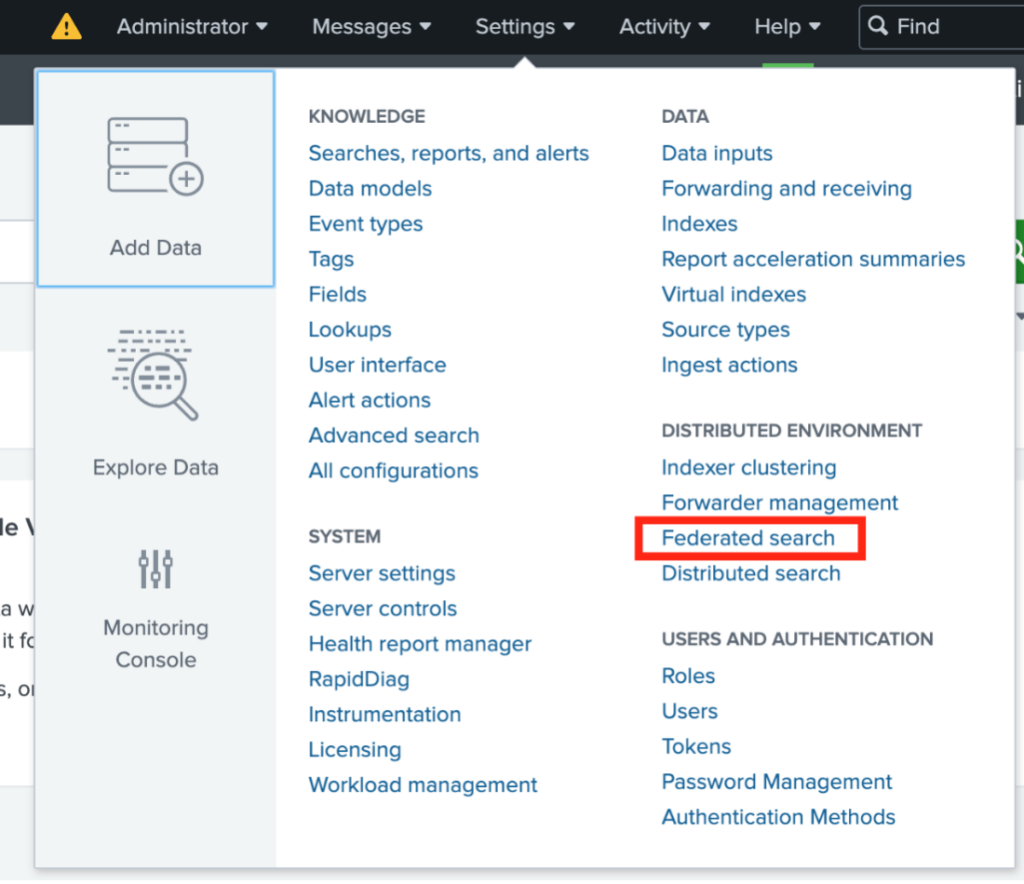Go to Data models
Image resolution: width=1024 pixels, height=884 pixels.
370,188
